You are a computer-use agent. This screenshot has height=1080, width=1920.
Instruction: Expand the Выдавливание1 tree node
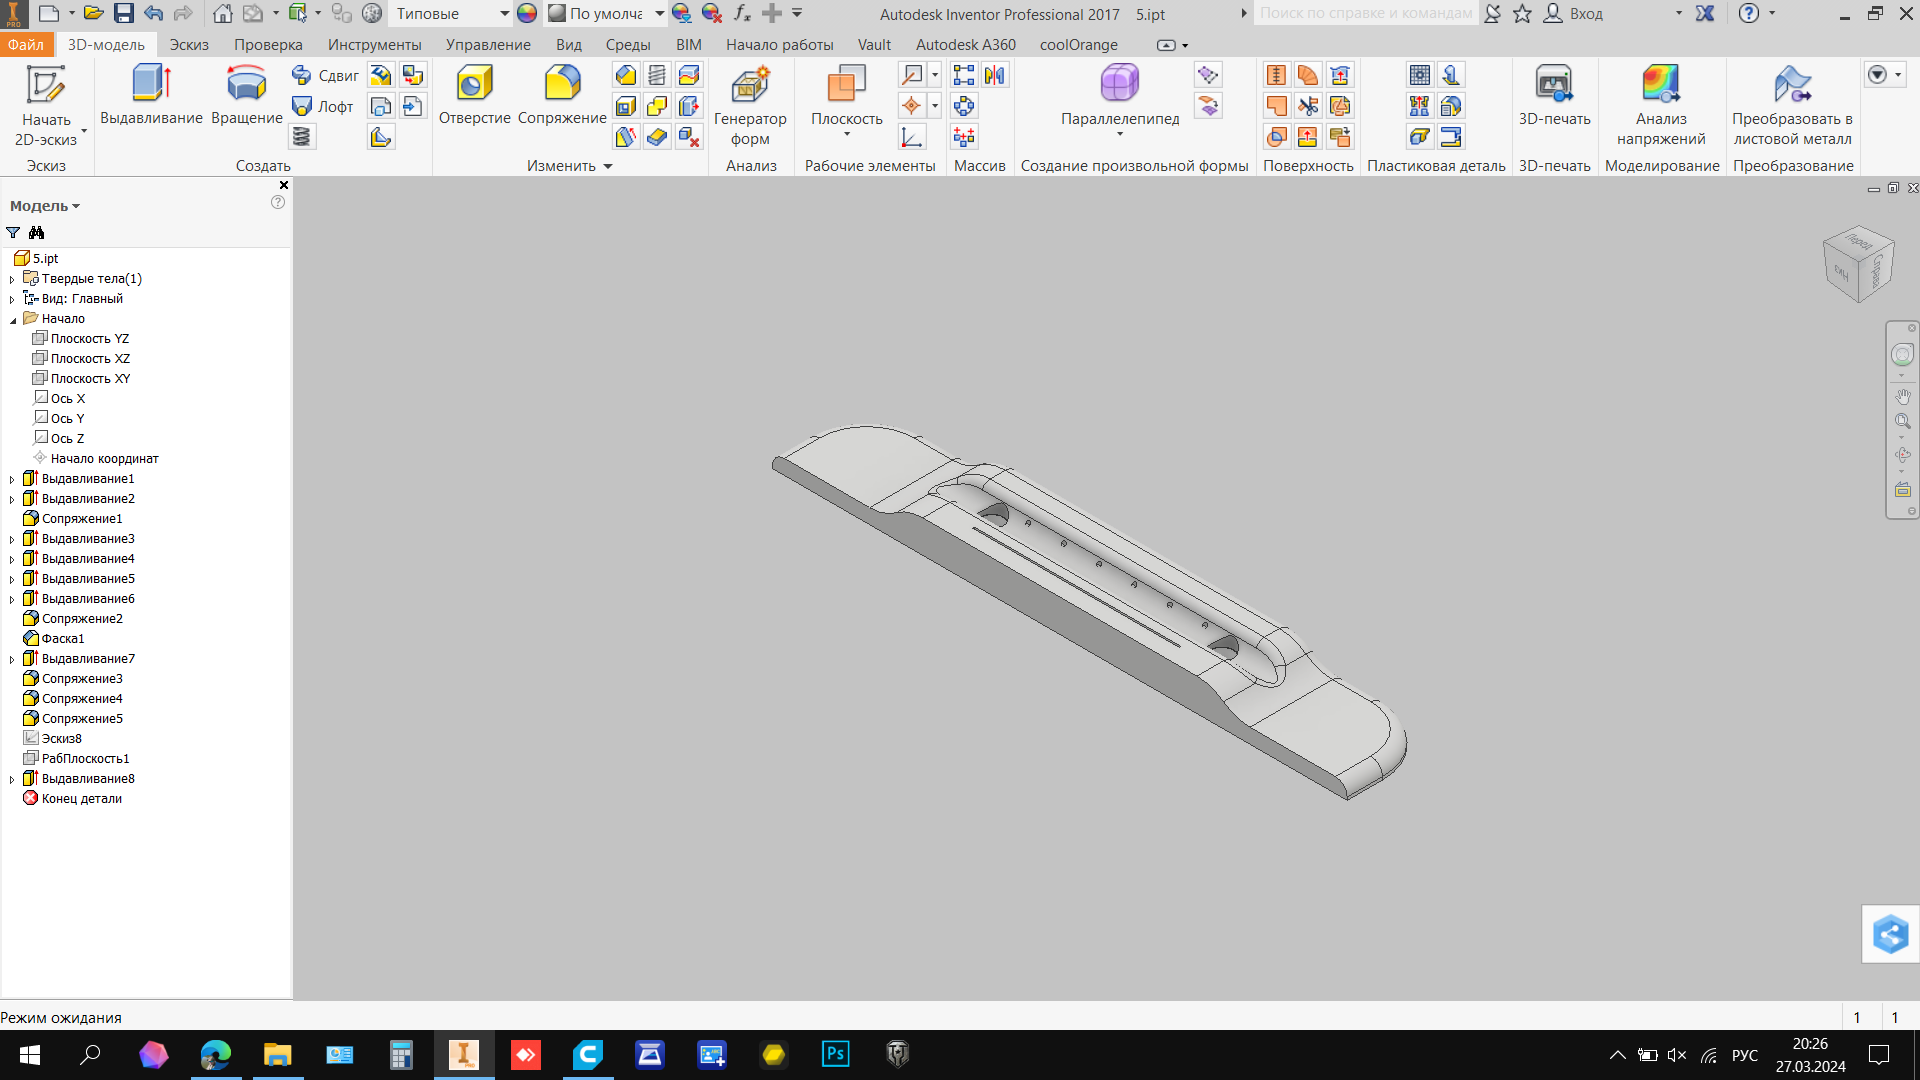tap(12, 479)
